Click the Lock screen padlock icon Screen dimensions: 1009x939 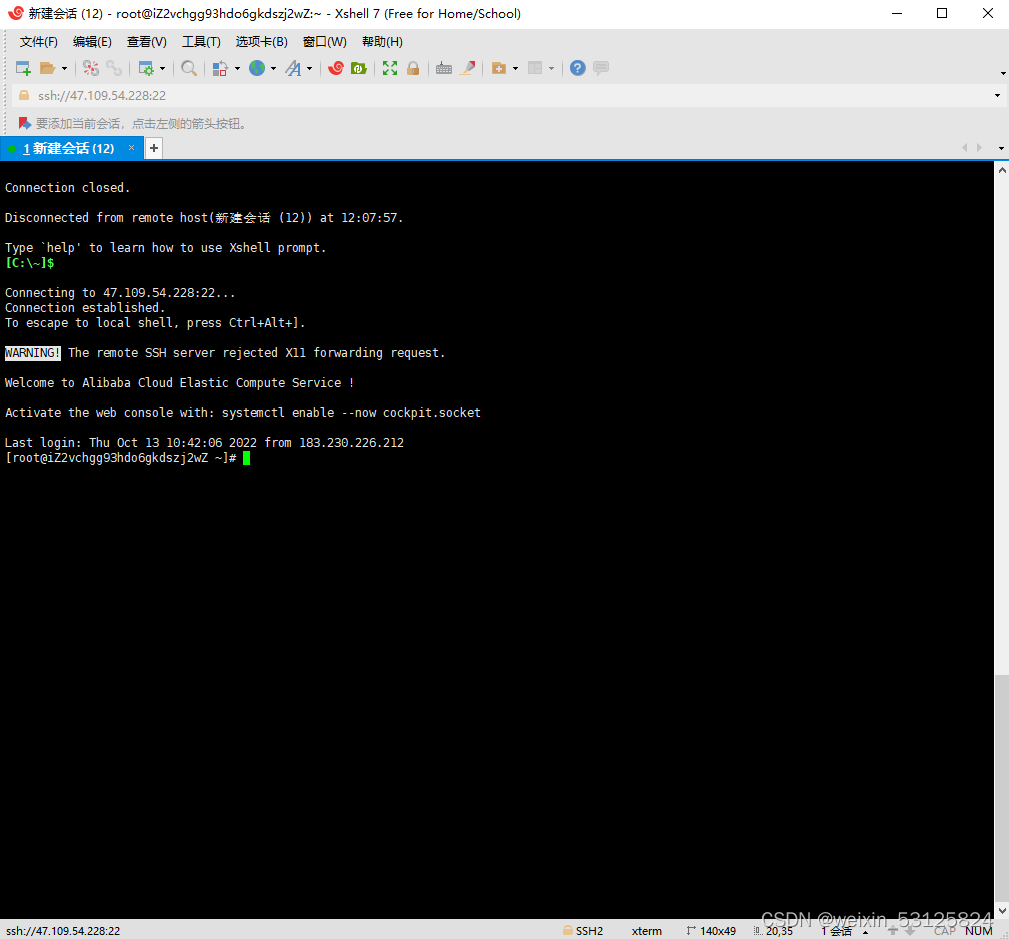(413, 68)
